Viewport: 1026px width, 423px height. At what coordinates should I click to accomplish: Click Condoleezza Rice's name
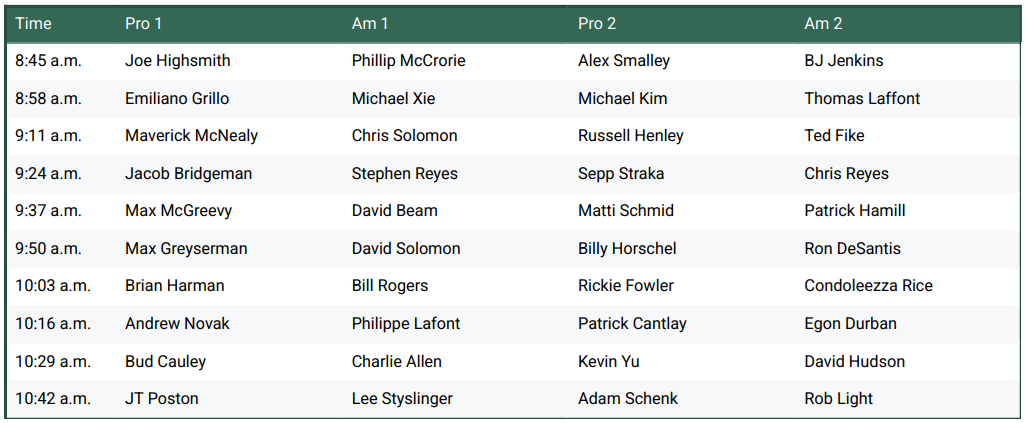tap(868, 286)
